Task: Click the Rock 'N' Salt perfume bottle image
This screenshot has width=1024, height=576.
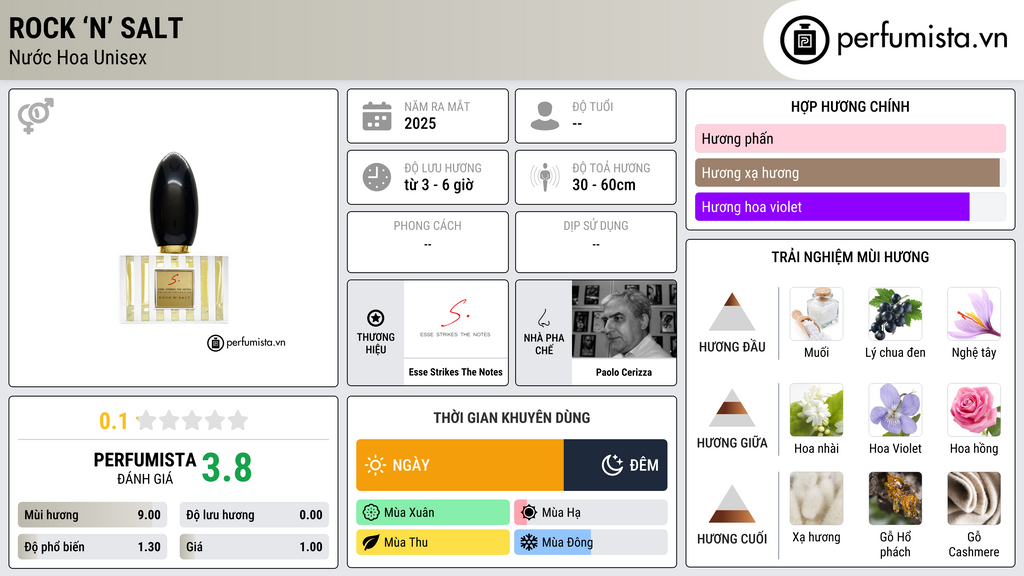Action: pyautogui.click(x=174, y=238)
